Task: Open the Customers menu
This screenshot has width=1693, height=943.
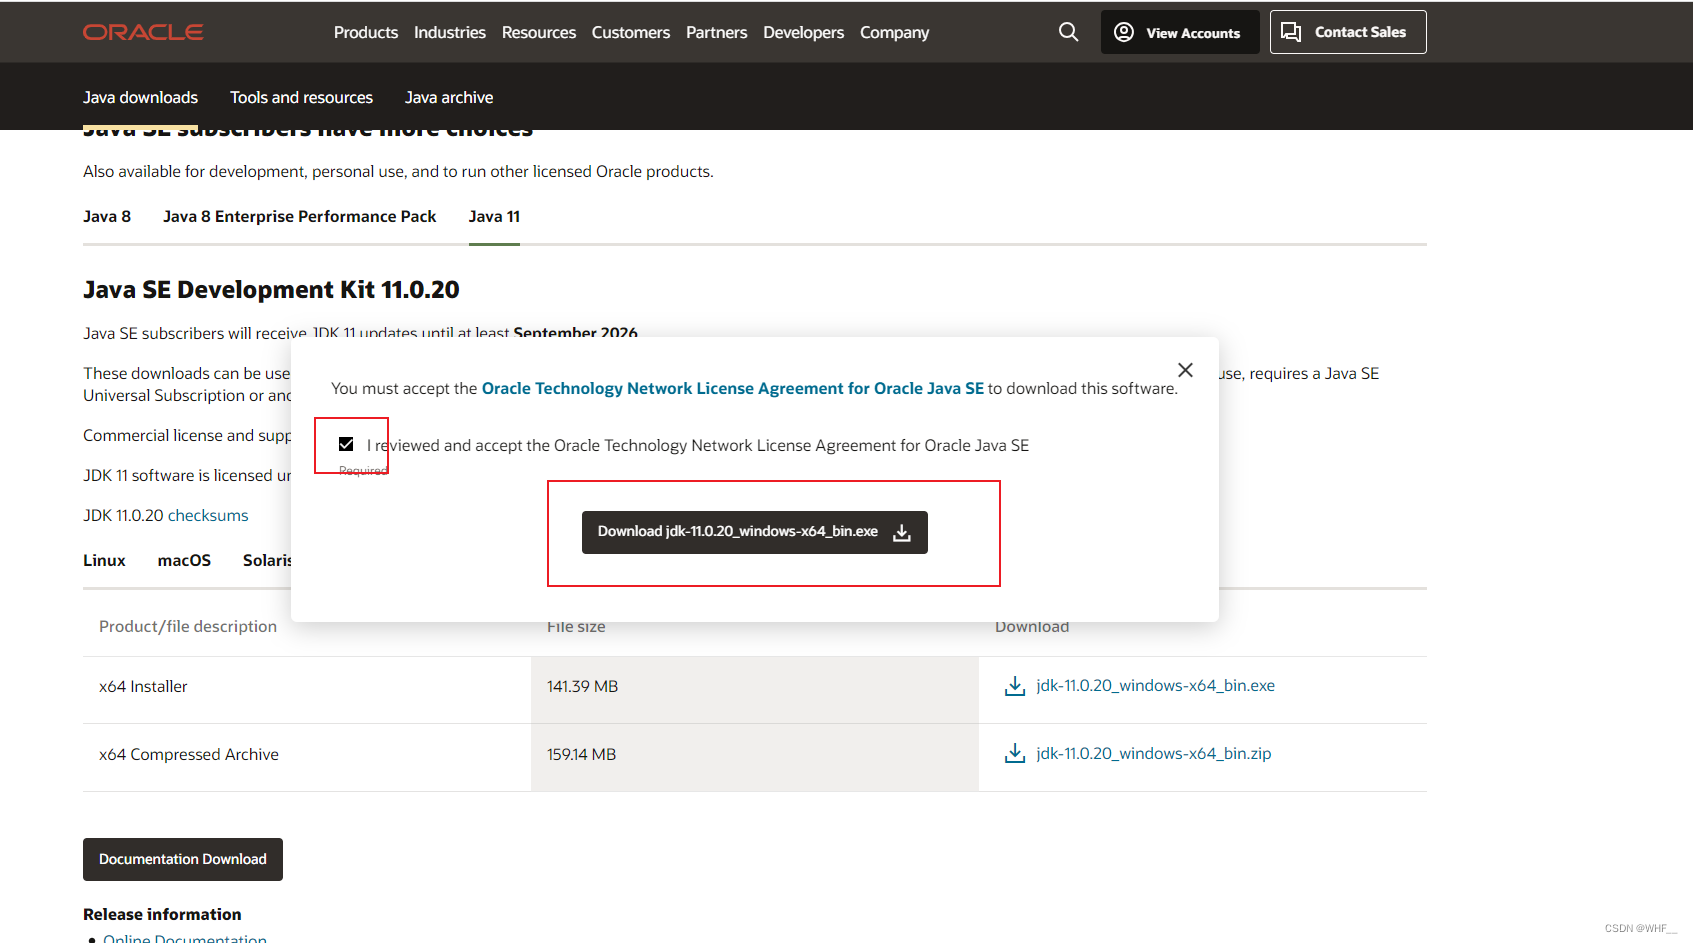Action: [631, 33]
